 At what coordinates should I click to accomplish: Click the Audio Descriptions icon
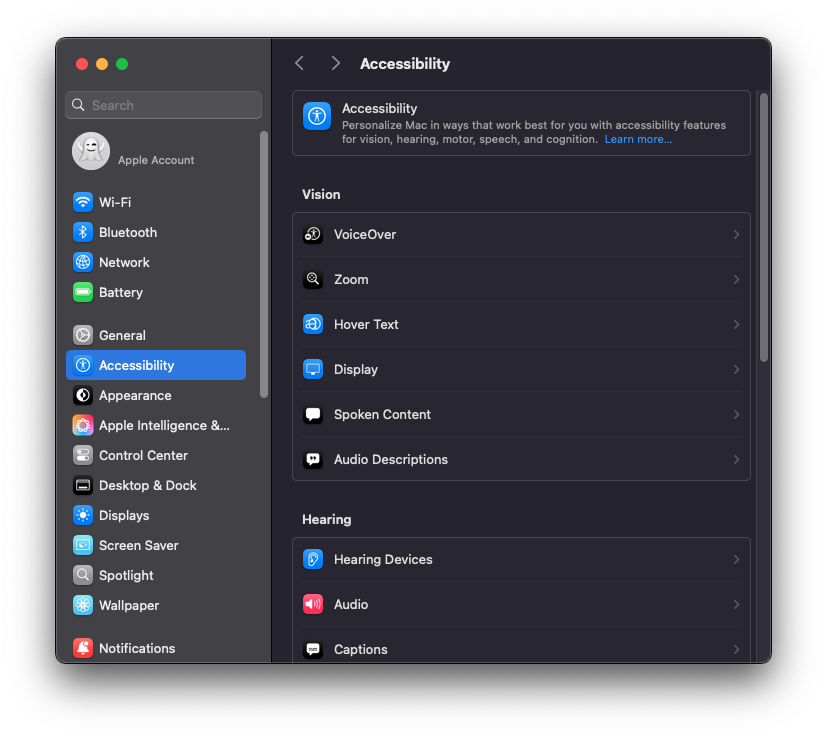(x=313, y=460)
